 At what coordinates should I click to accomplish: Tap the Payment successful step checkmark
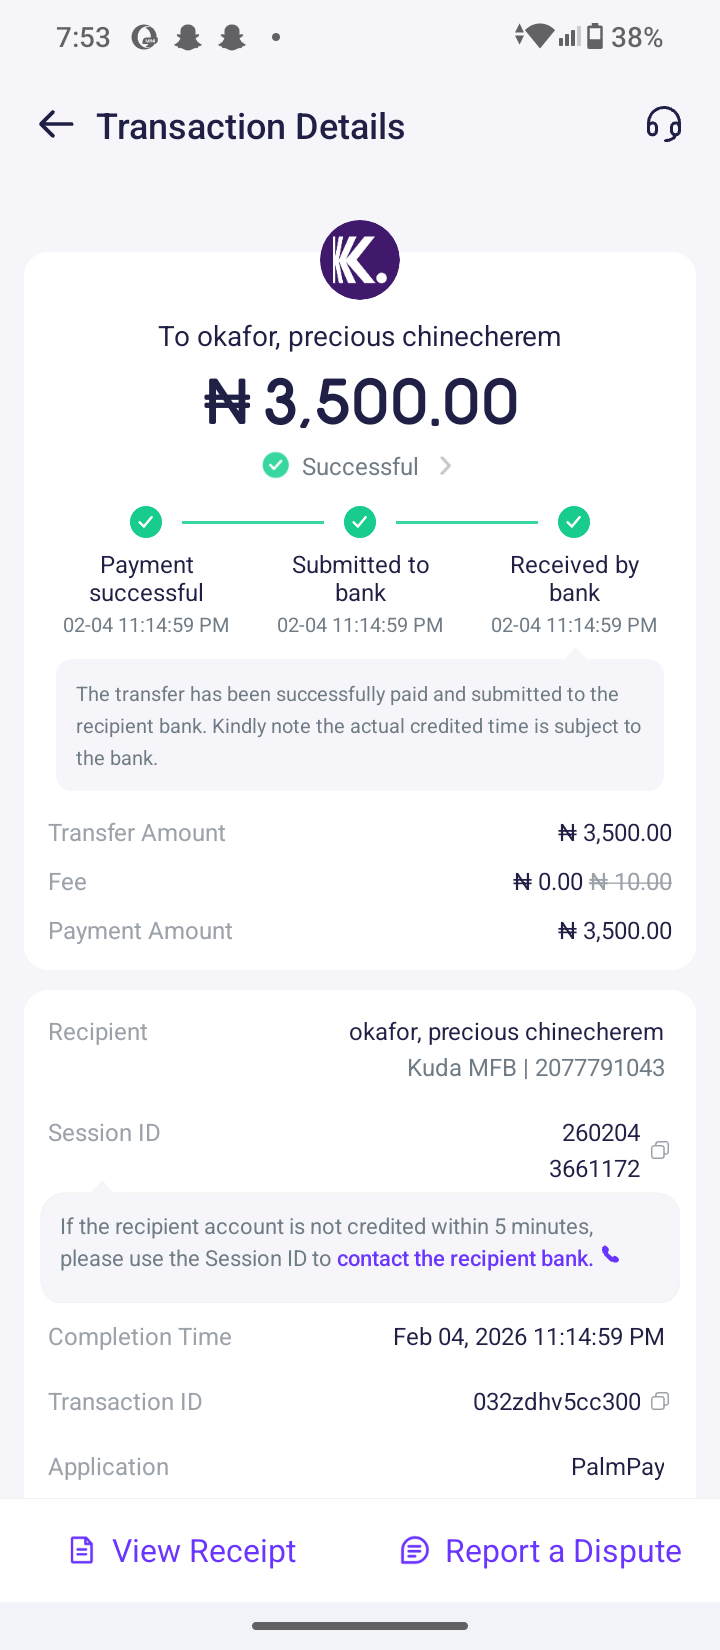tap(146, 521)
